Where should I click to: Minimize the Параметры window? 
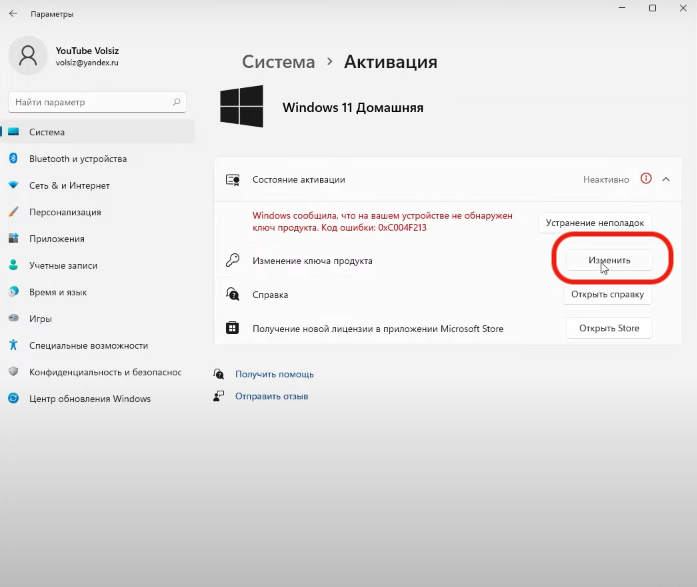coord(622,8)
